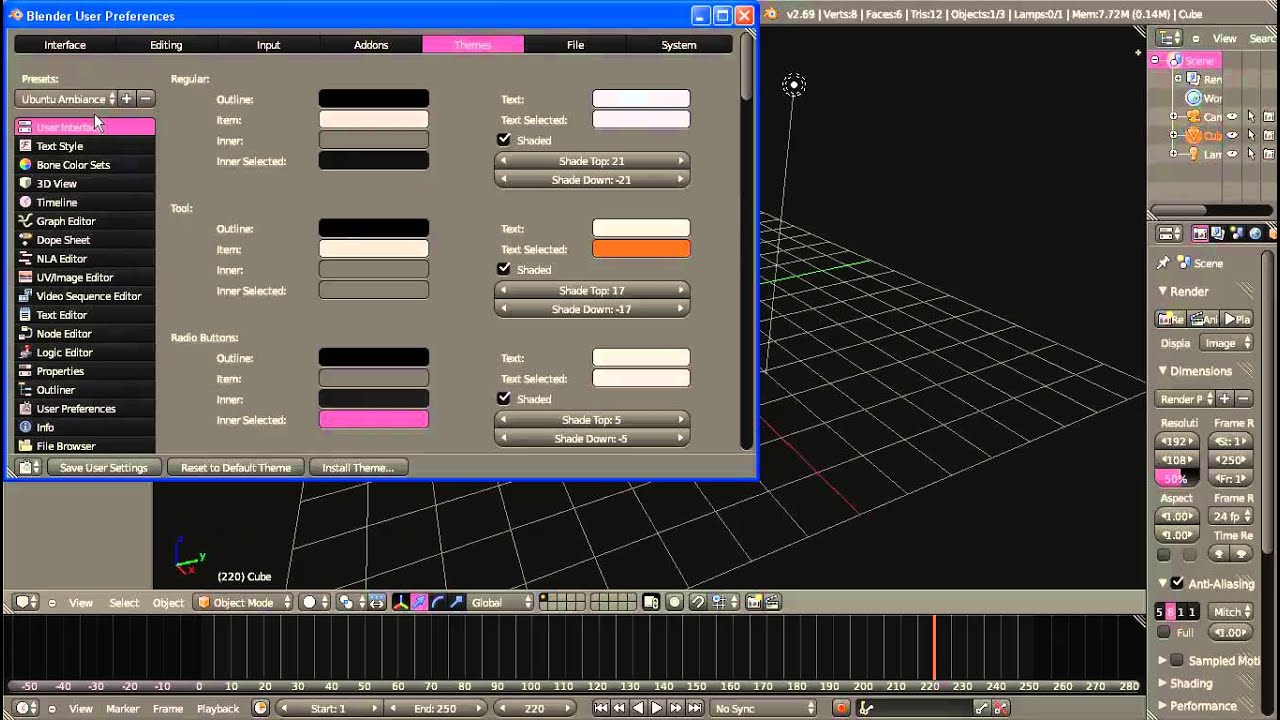The image size is (1280, 720).
Task: Click Reset to Default Theme button
Action: [236, 467]
